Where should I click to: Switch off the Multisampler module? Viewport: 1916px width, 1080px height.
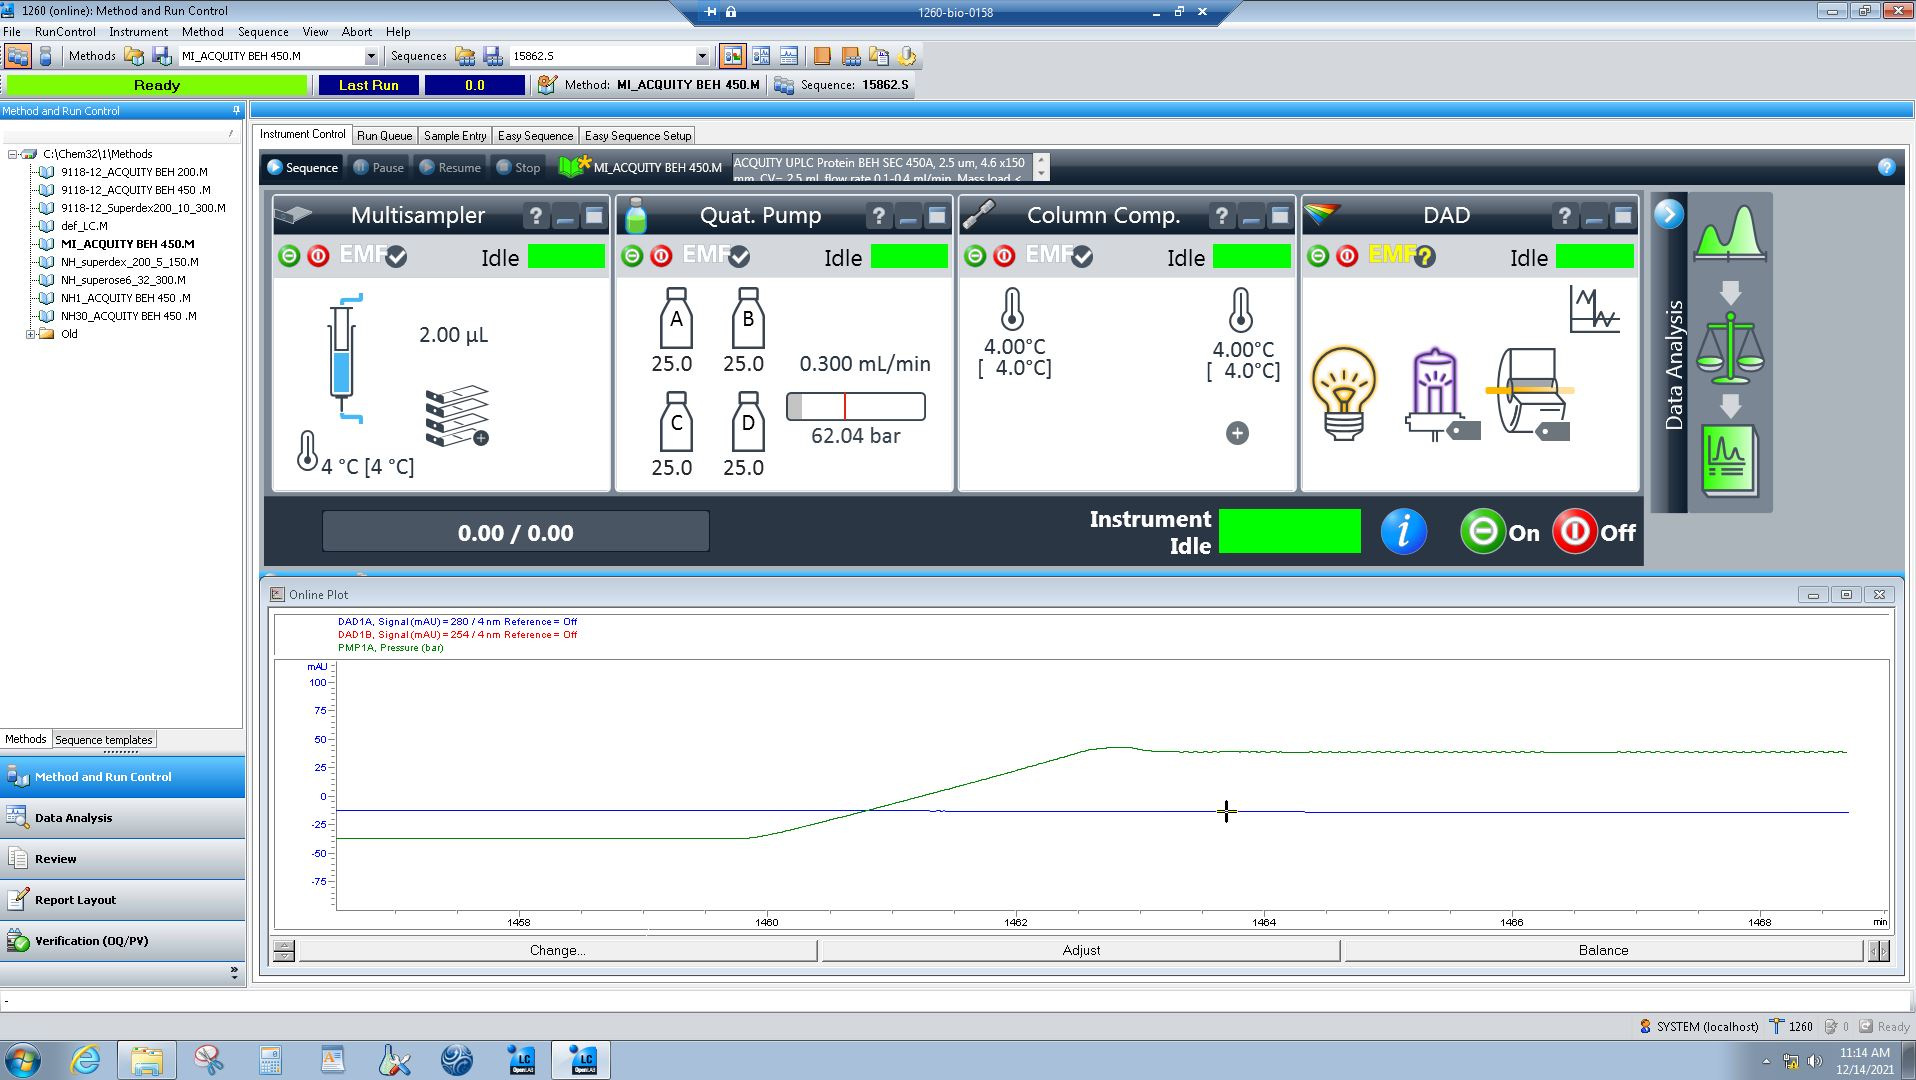click(318, 257)
